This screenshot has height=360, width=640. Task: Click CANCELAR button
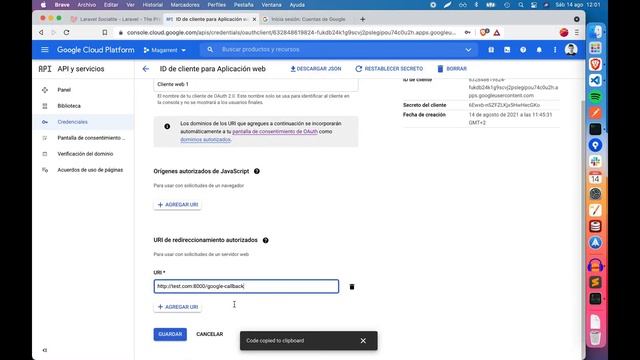pyautogui.click(x=209, y=334)
